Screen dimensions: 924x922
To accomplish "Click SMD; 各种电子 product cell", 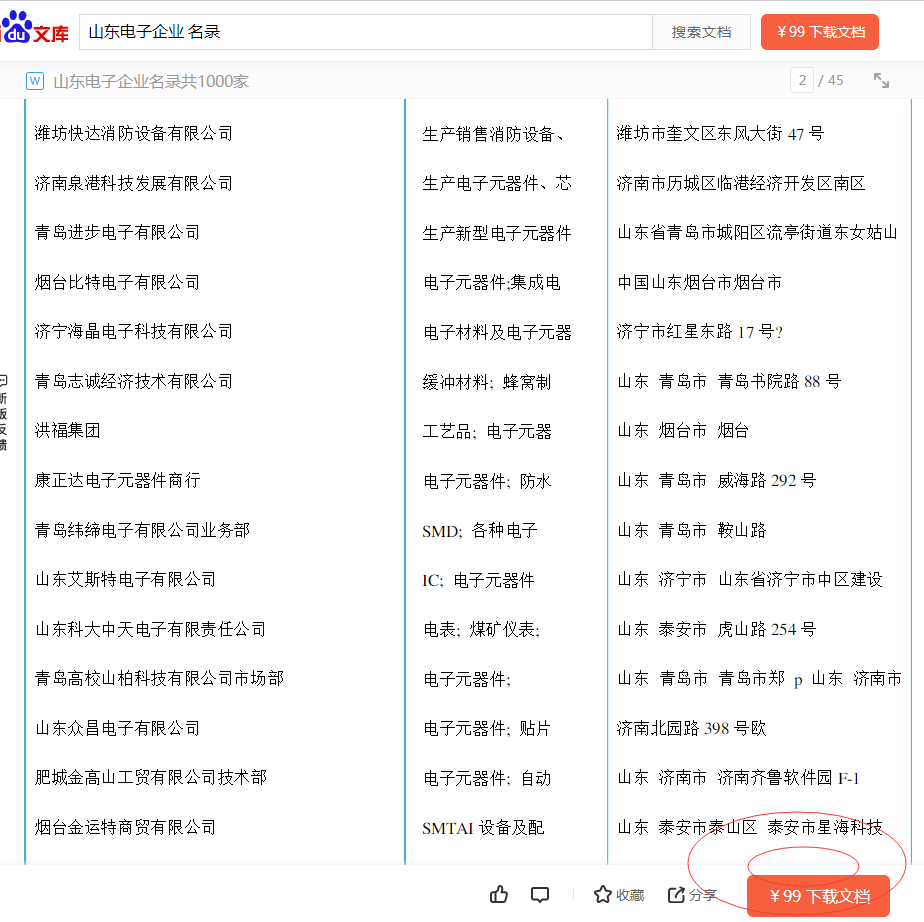I will [480, 531].
